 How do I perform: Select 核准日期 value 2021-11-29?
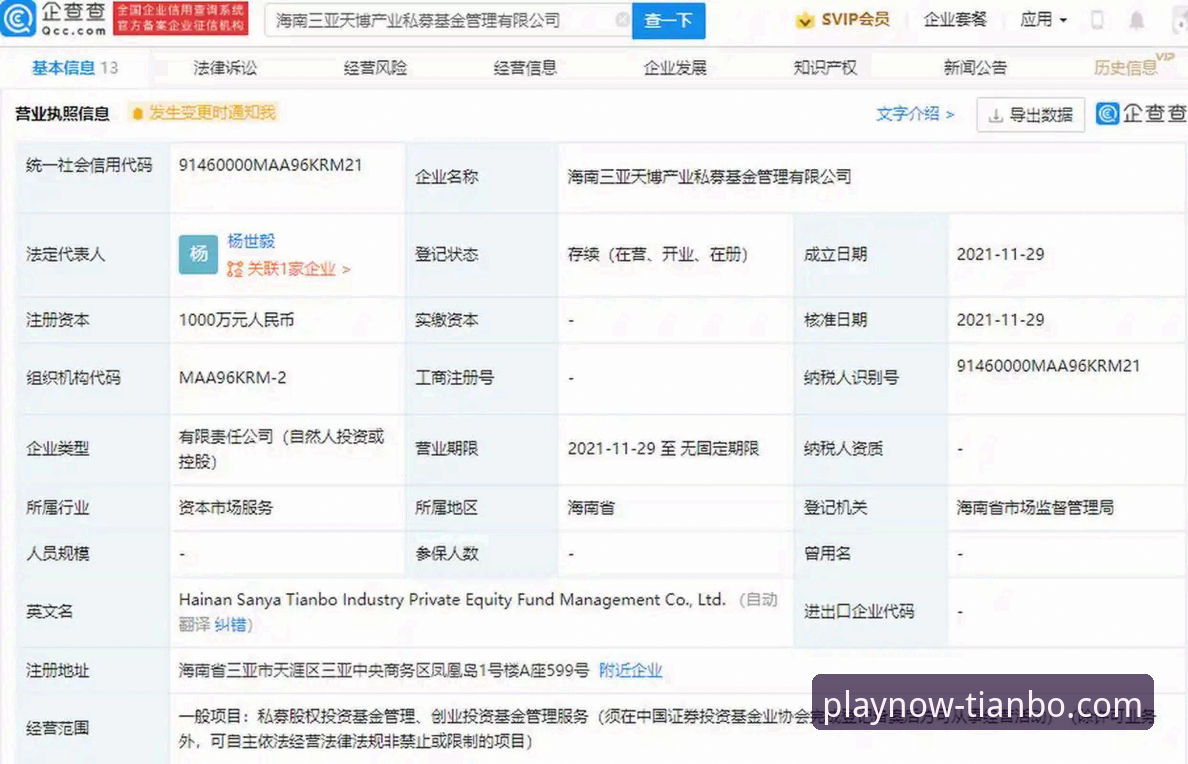tap(1000, 320)
